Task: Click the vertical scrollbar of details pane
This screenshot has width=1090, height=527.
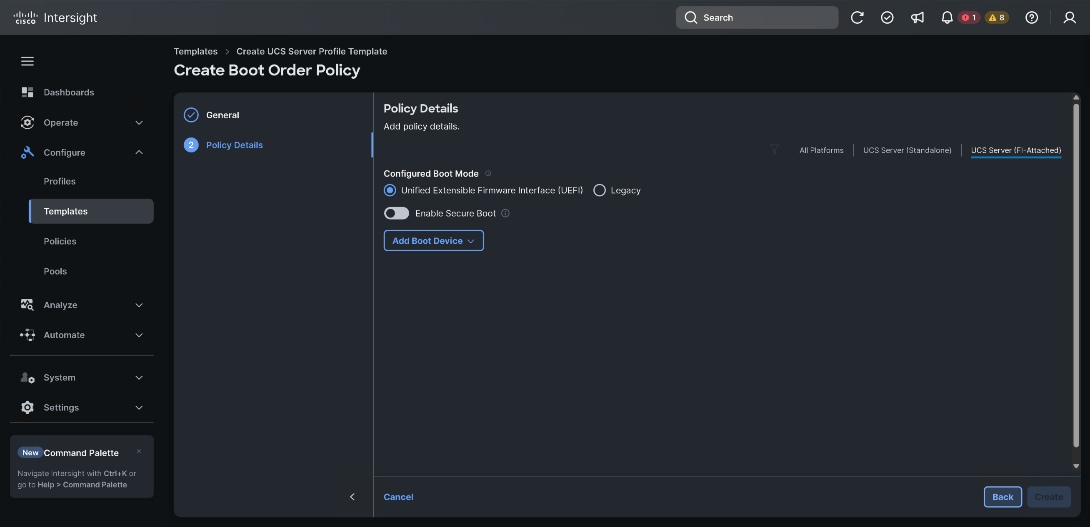Action: point(1076,275)
